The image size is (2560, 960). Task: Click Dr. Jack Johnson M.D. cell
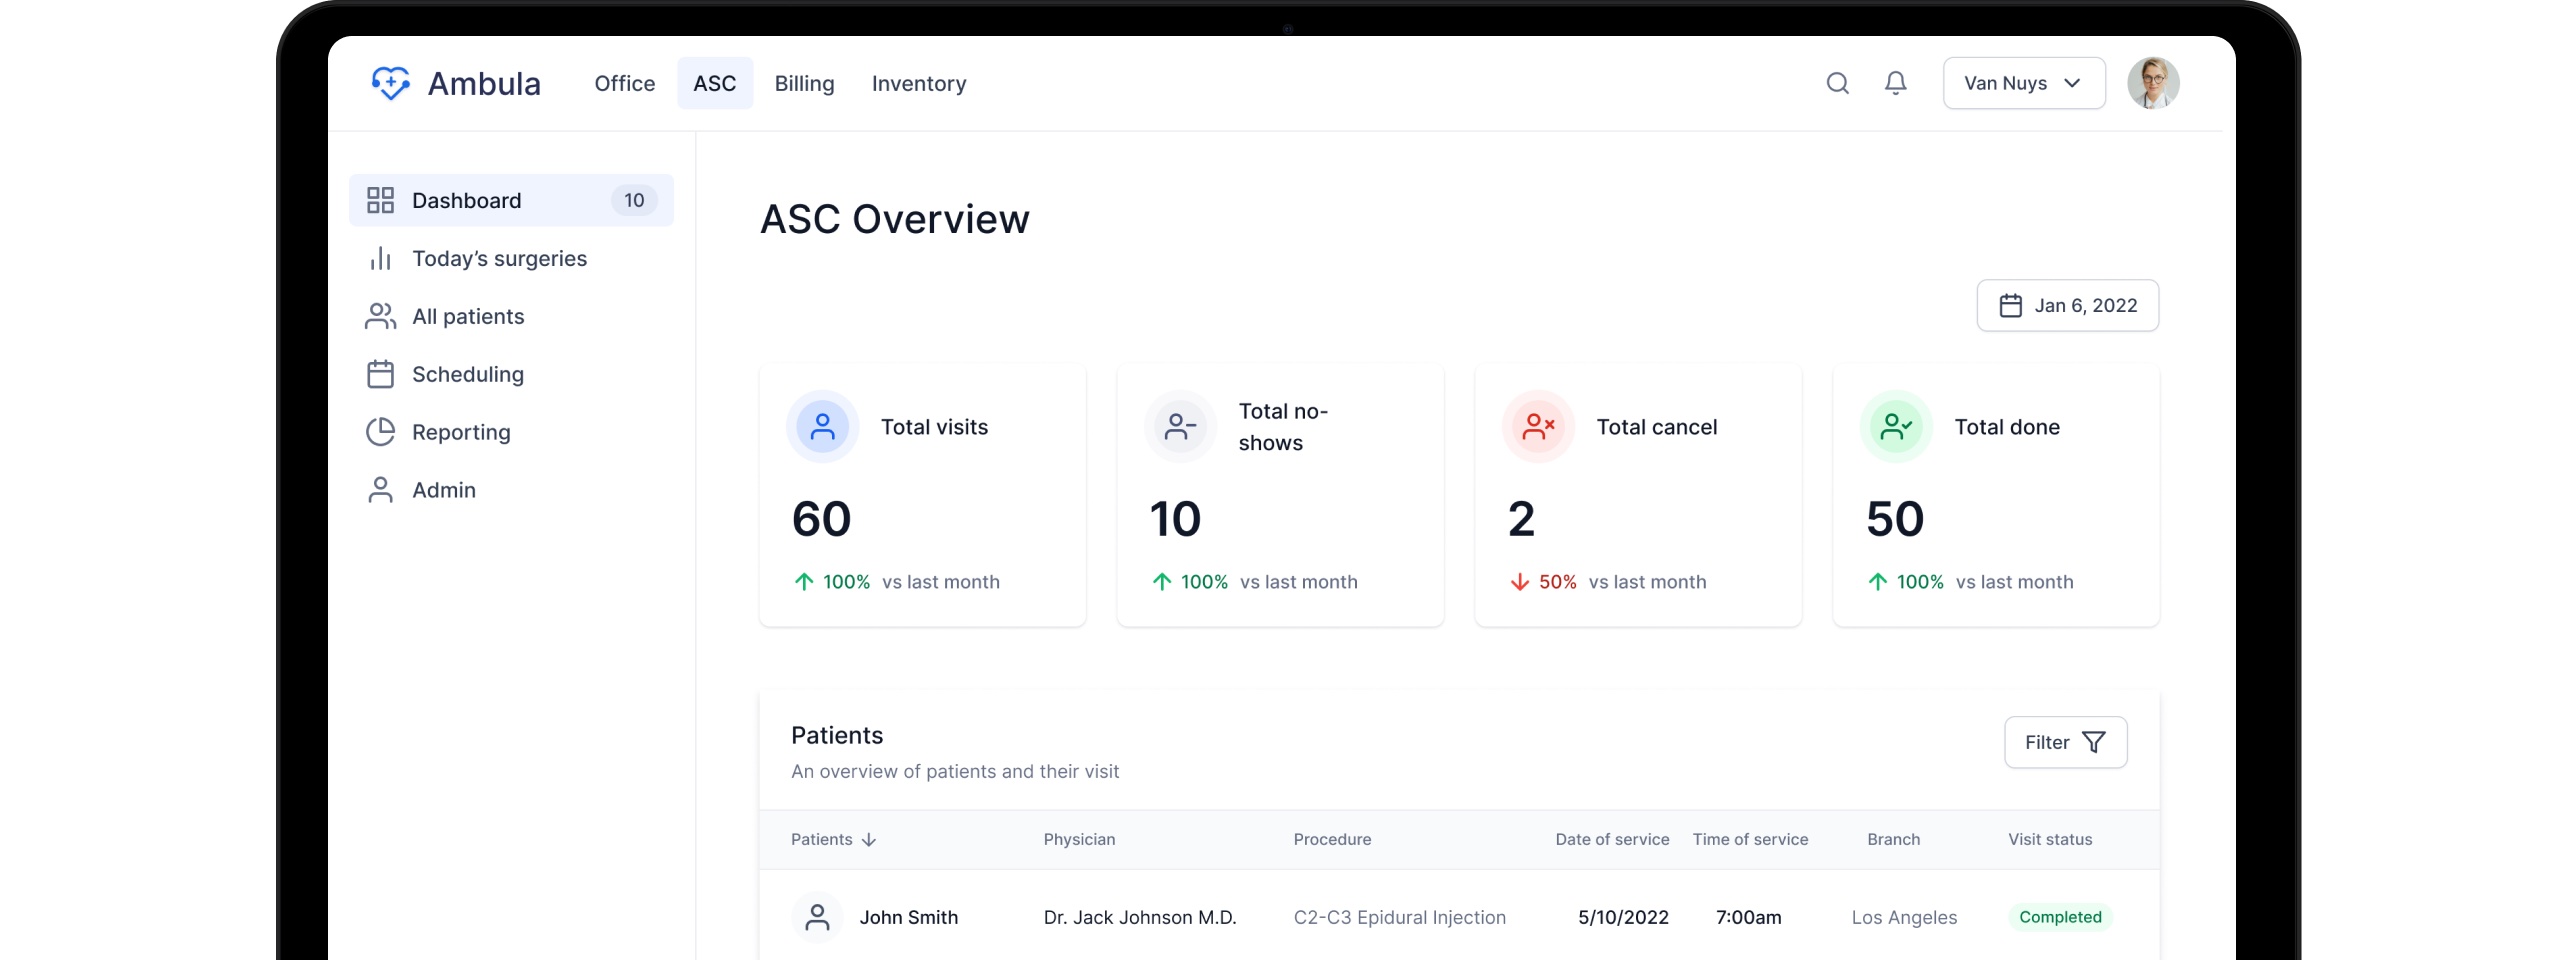coord(1140,917)
